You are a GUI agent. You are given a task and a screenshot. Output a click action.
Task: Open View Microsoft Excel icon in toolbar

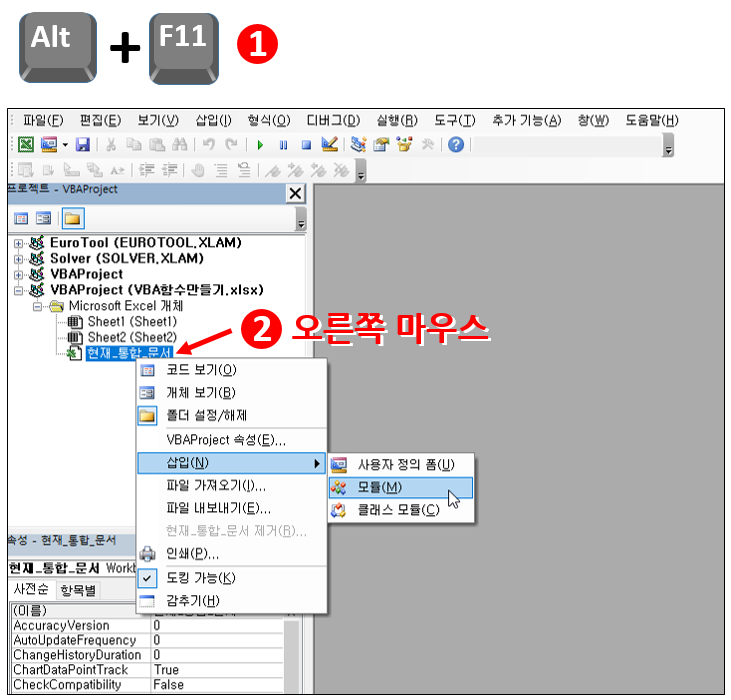pyautogui.click(x=26, y=145)
